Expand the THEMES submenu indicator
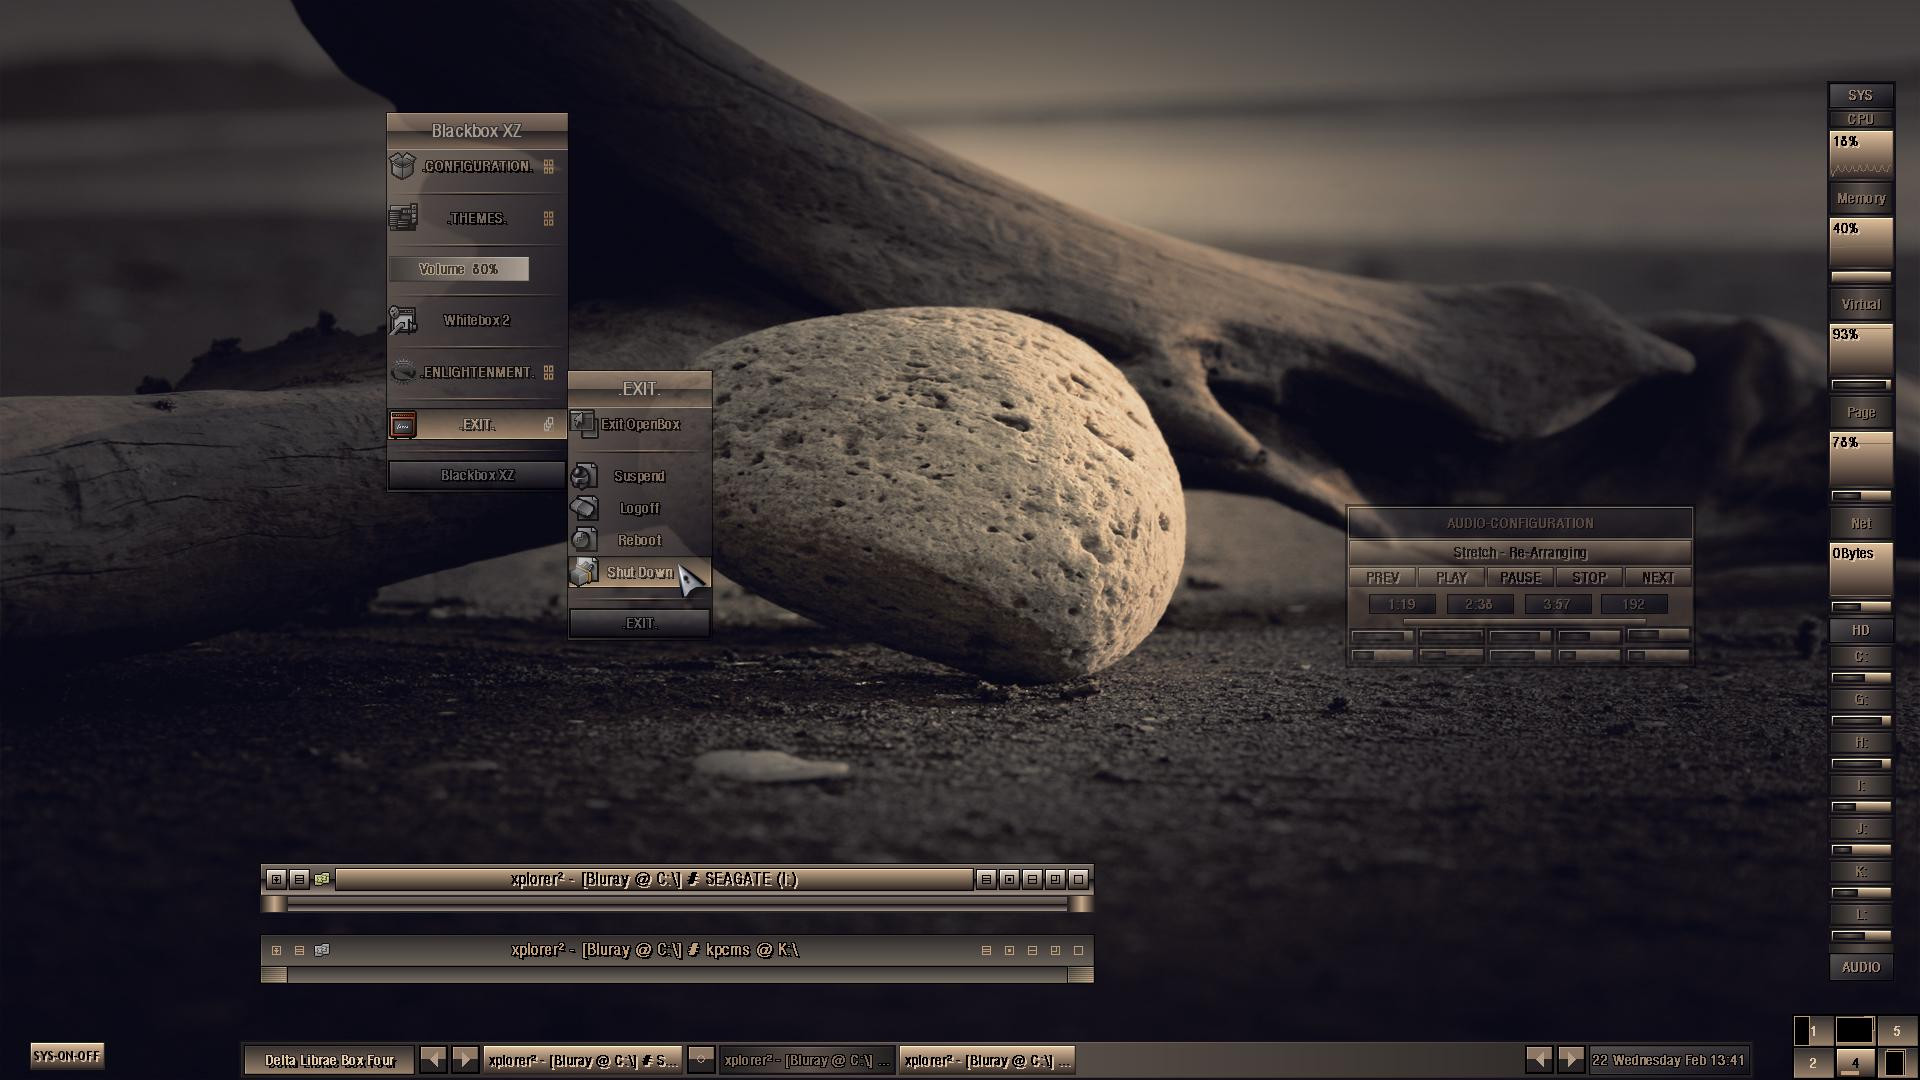The height and width of the screenshot is (1080, 1920). [548, 218]
